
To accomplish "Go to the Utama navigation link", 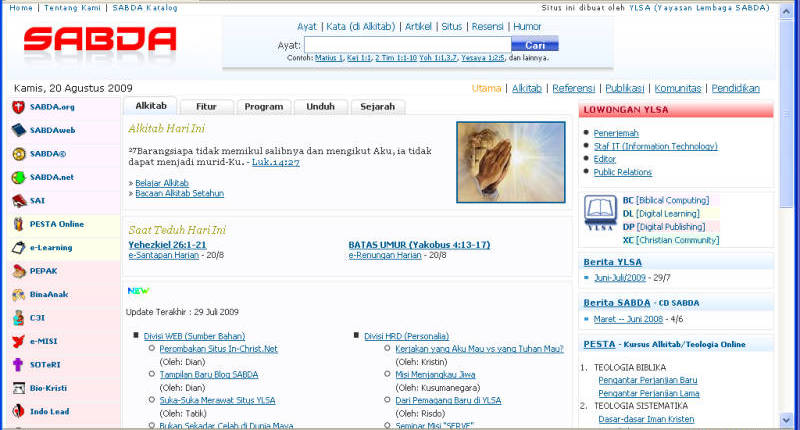I will click(486, 88).
